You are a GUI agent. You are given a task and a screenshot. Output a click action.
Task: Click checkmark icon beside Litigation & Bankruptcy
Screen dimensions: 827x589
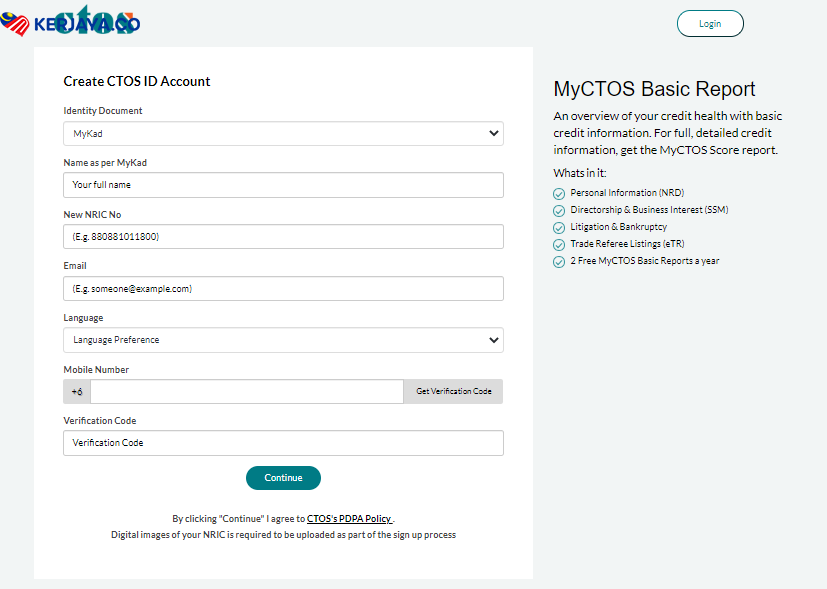(559, 227)
